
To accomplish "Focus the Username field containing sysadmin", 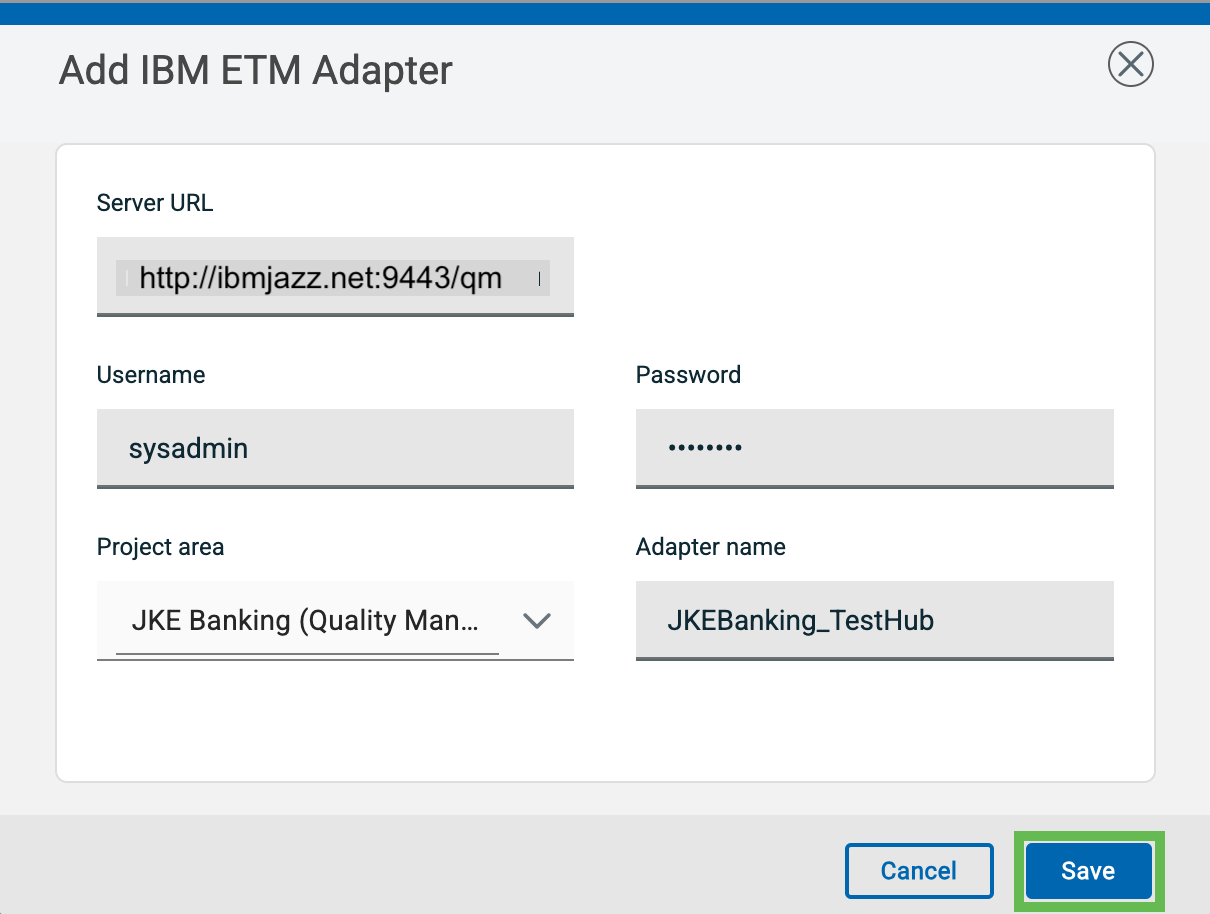I will point(335,448).
